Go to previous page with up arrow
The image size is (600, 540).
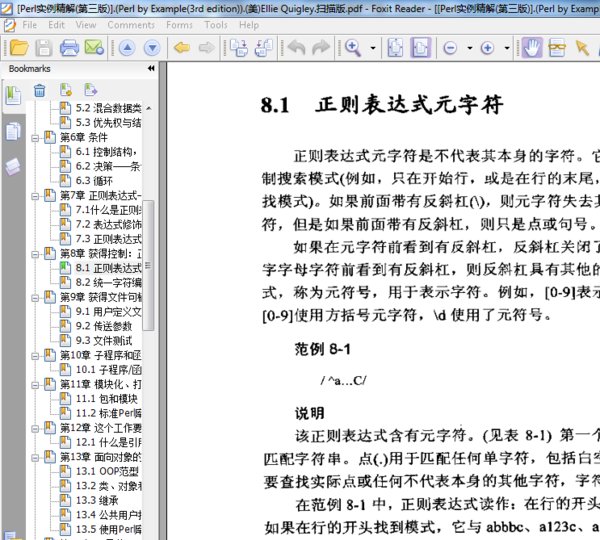point(127,48)
